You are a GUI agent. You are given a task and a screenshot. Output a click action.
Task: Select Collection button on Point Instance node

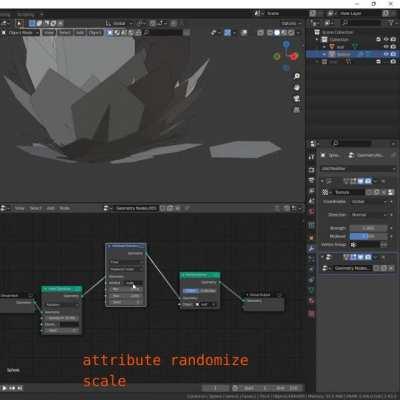pos(208,291)
